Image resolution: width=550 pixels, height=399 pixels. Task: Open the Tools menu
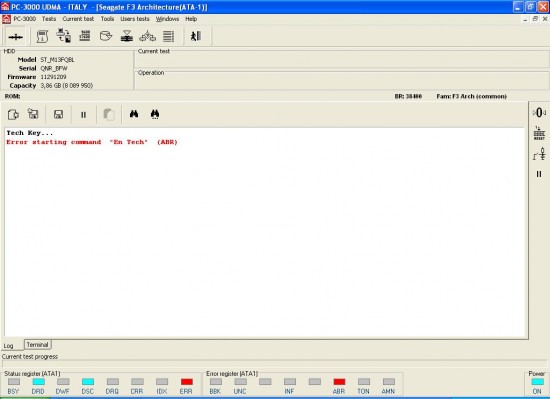tap(107, 19)
